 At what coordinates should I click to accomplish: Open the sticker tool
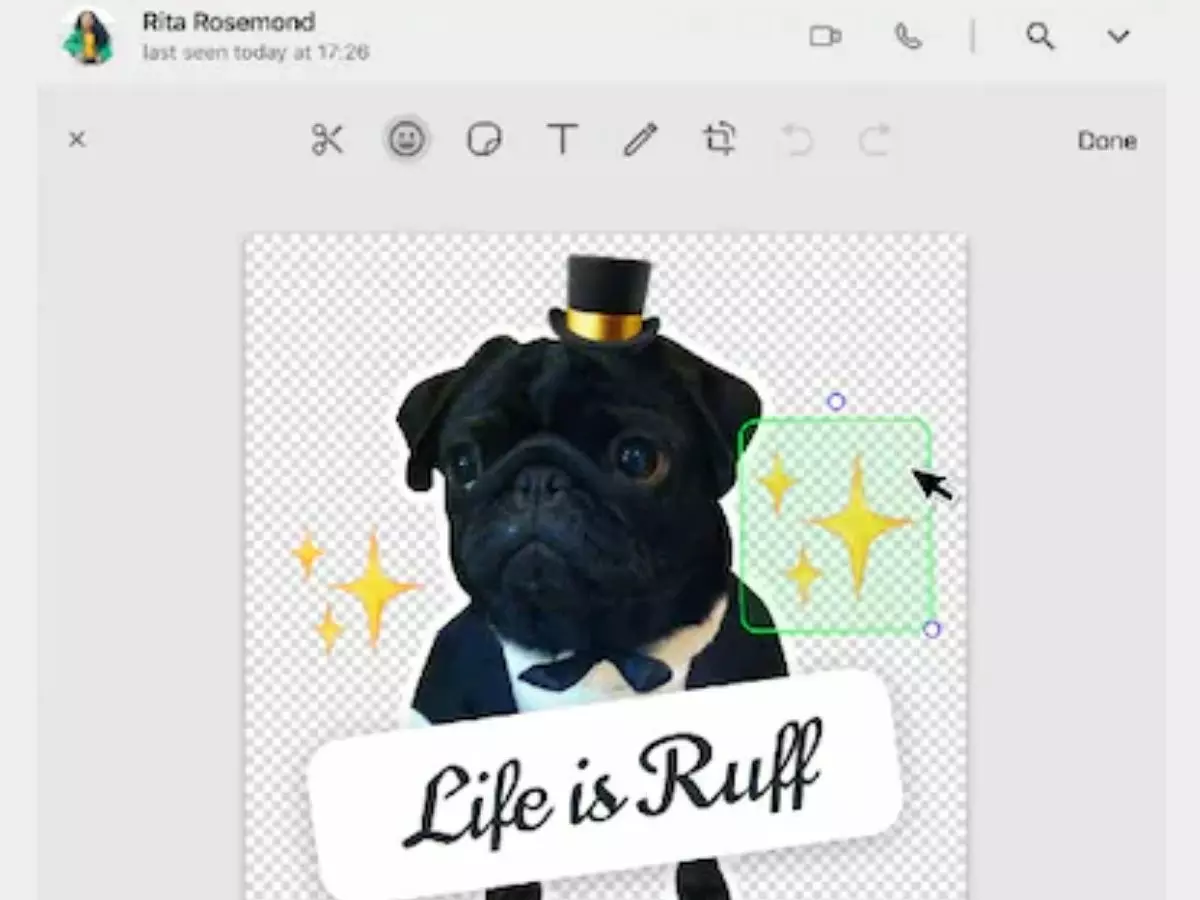(x=484, y=140)
